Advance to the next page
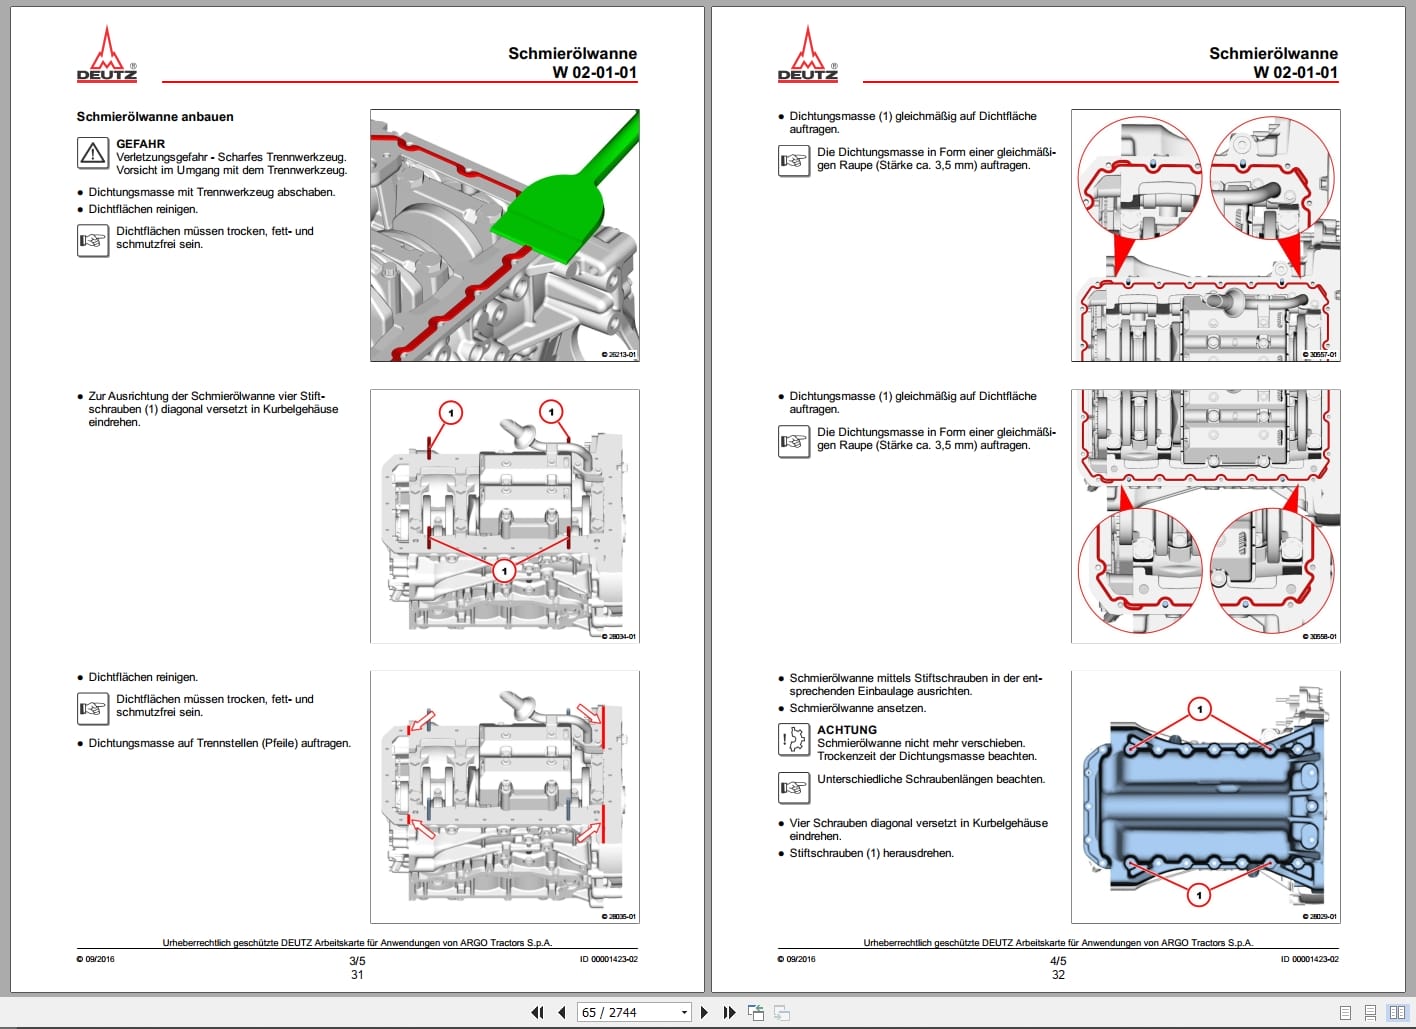The image size is (1416, 1029). pyautogui.click(x=704, y=1012)
